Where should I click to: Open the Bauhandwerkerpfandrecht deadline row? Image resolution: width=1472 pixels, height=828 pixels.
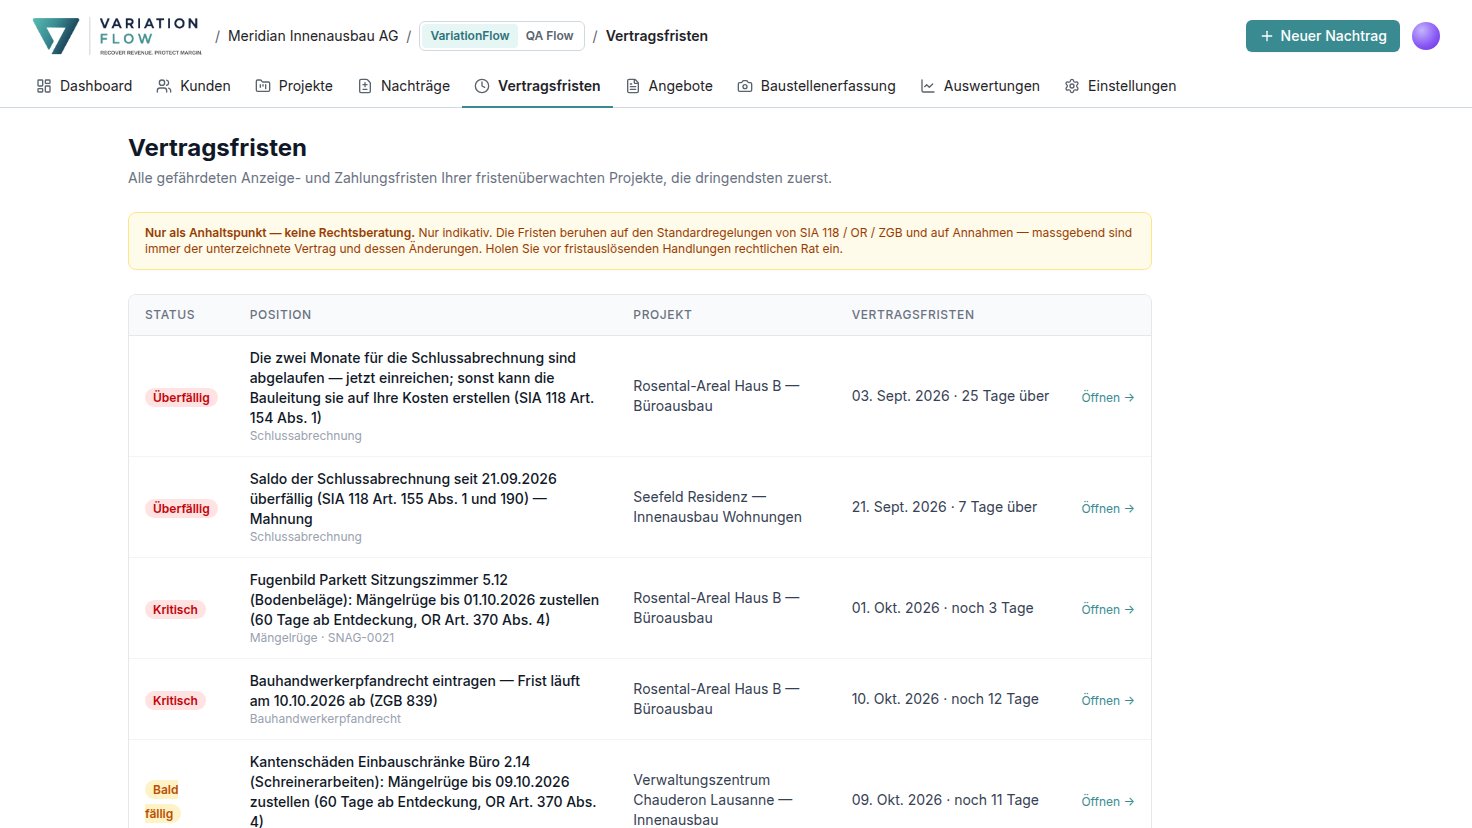pos(1108,700)
